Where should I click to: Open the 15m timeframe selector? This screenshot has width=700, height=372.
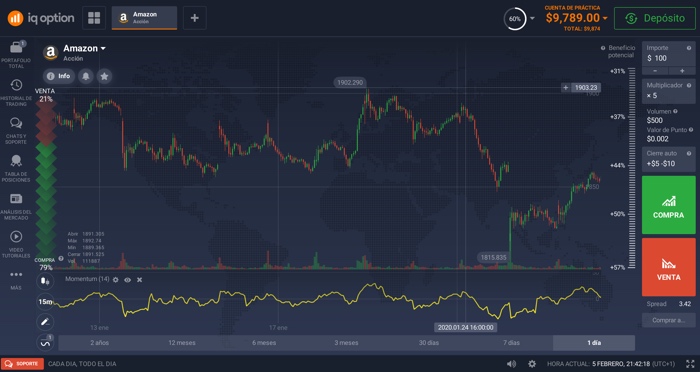click(45, 301)
